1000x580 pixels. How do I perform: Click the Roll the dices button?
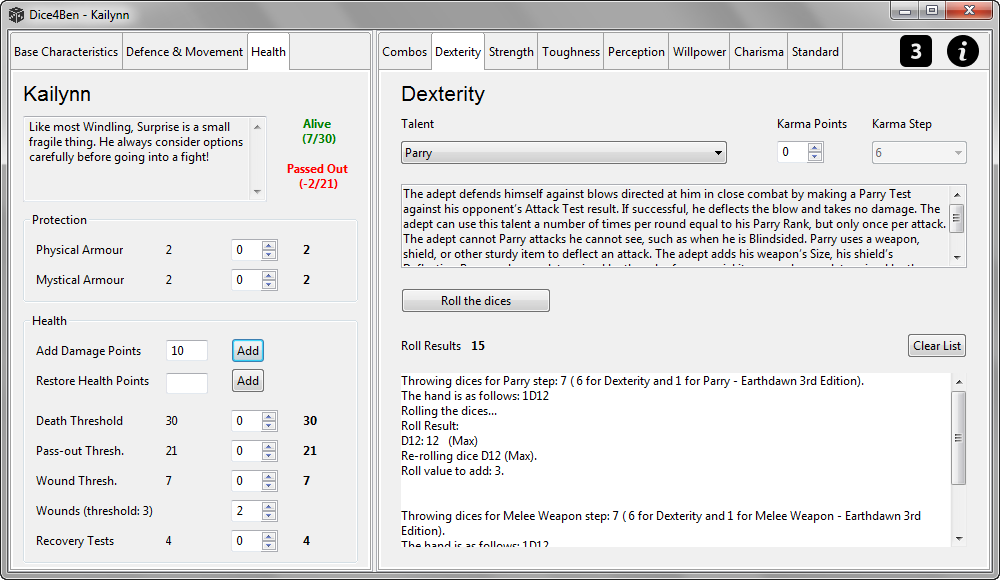476,301
